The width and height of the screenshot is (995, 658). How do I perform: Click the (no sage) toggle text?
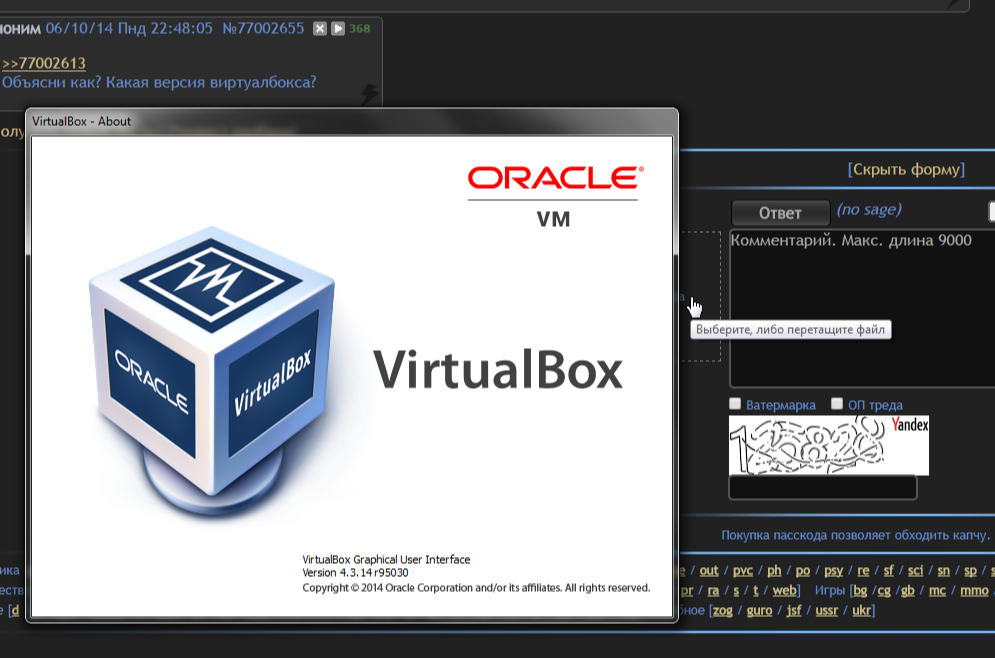[869, 209]
